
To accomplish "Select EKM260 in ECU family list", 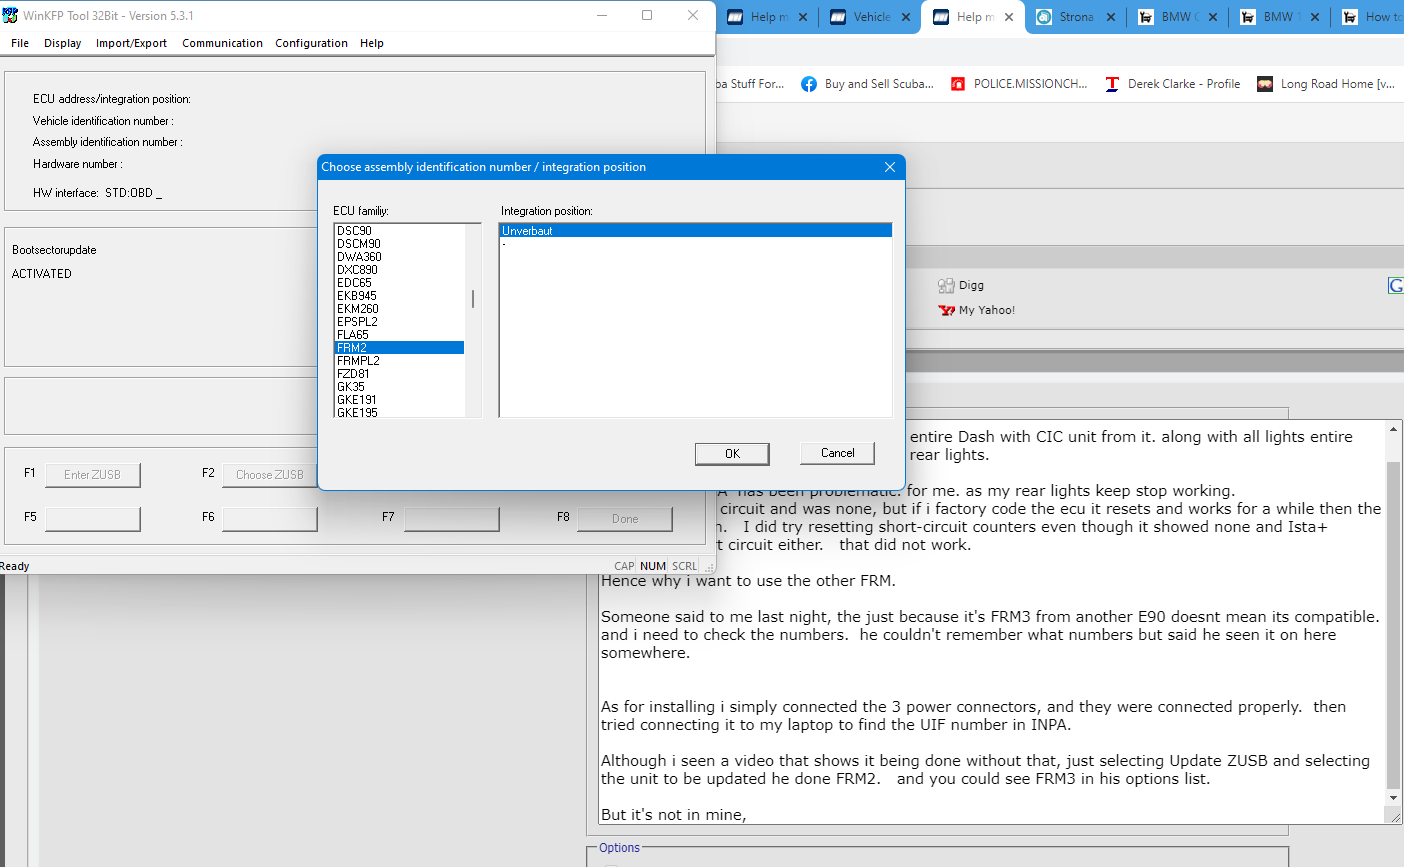I will click(x=399, y=309).
